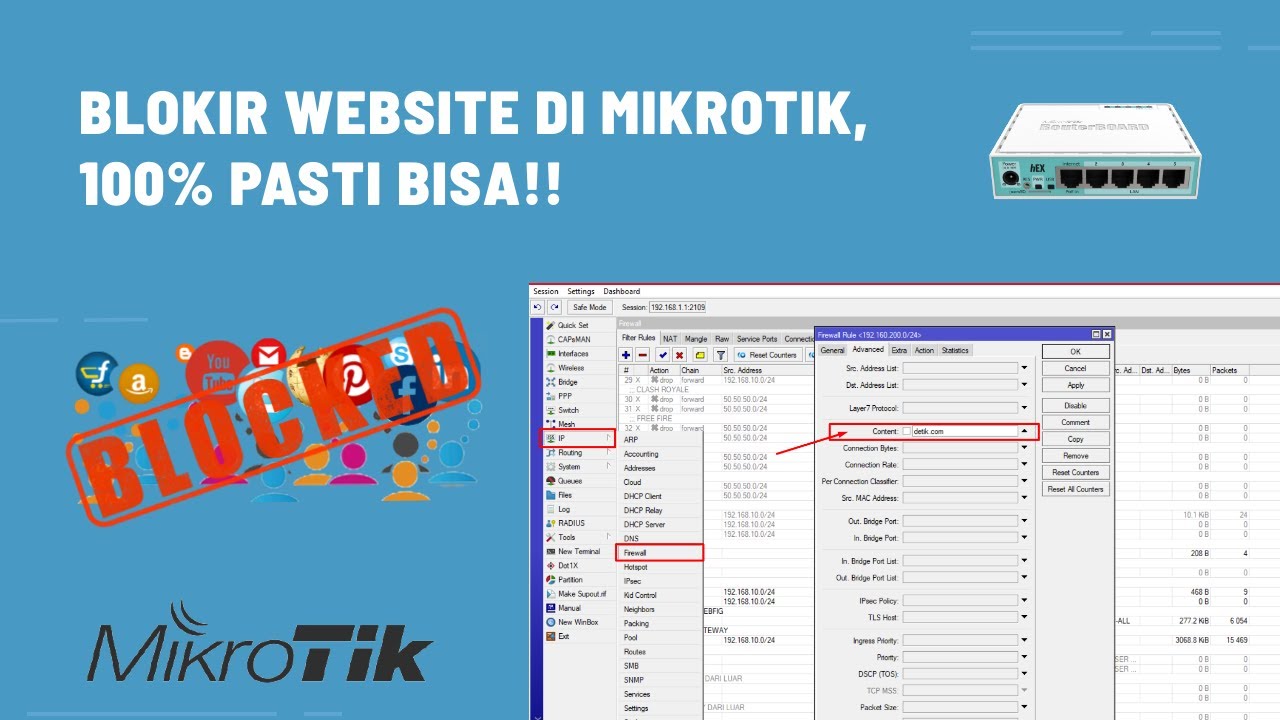Click Session address field 192.168.1.1
This screenshot has width=1280, height=720.
pos(677,307)
